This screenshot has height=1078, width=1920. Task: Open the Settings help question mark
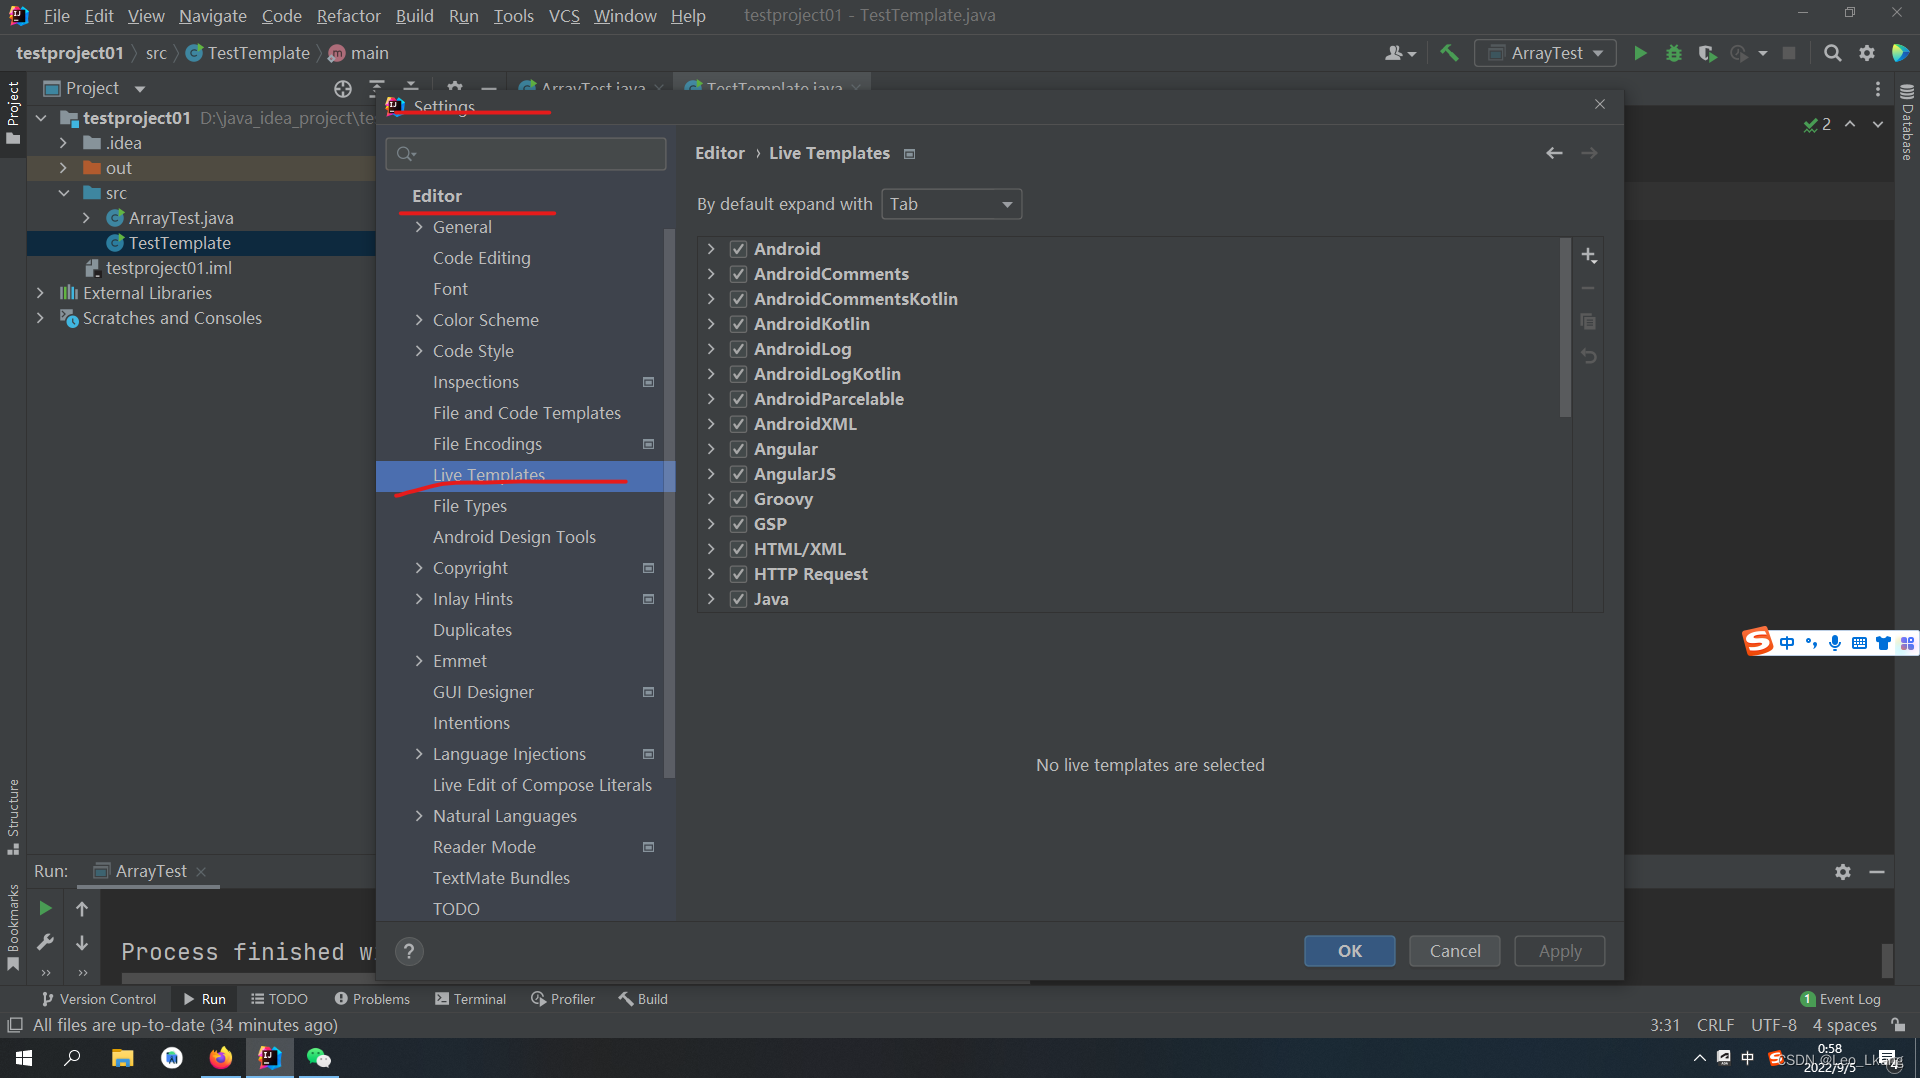pos(409,951)
